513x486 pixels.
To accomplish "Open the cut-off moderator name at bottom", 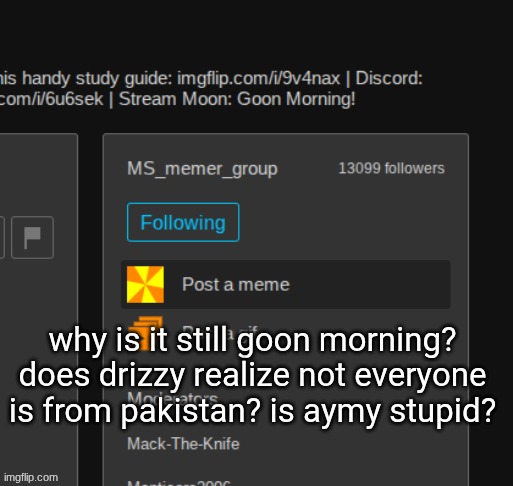I will pos(179,483).
